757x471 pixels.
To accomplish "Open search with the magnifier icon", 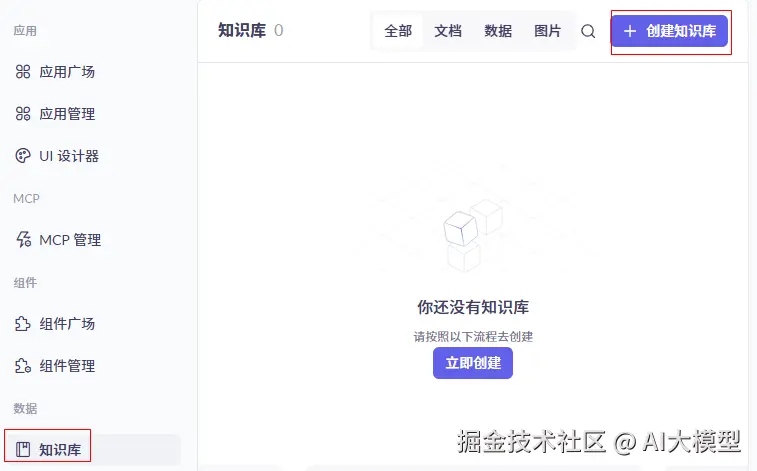I will point(588,31).
